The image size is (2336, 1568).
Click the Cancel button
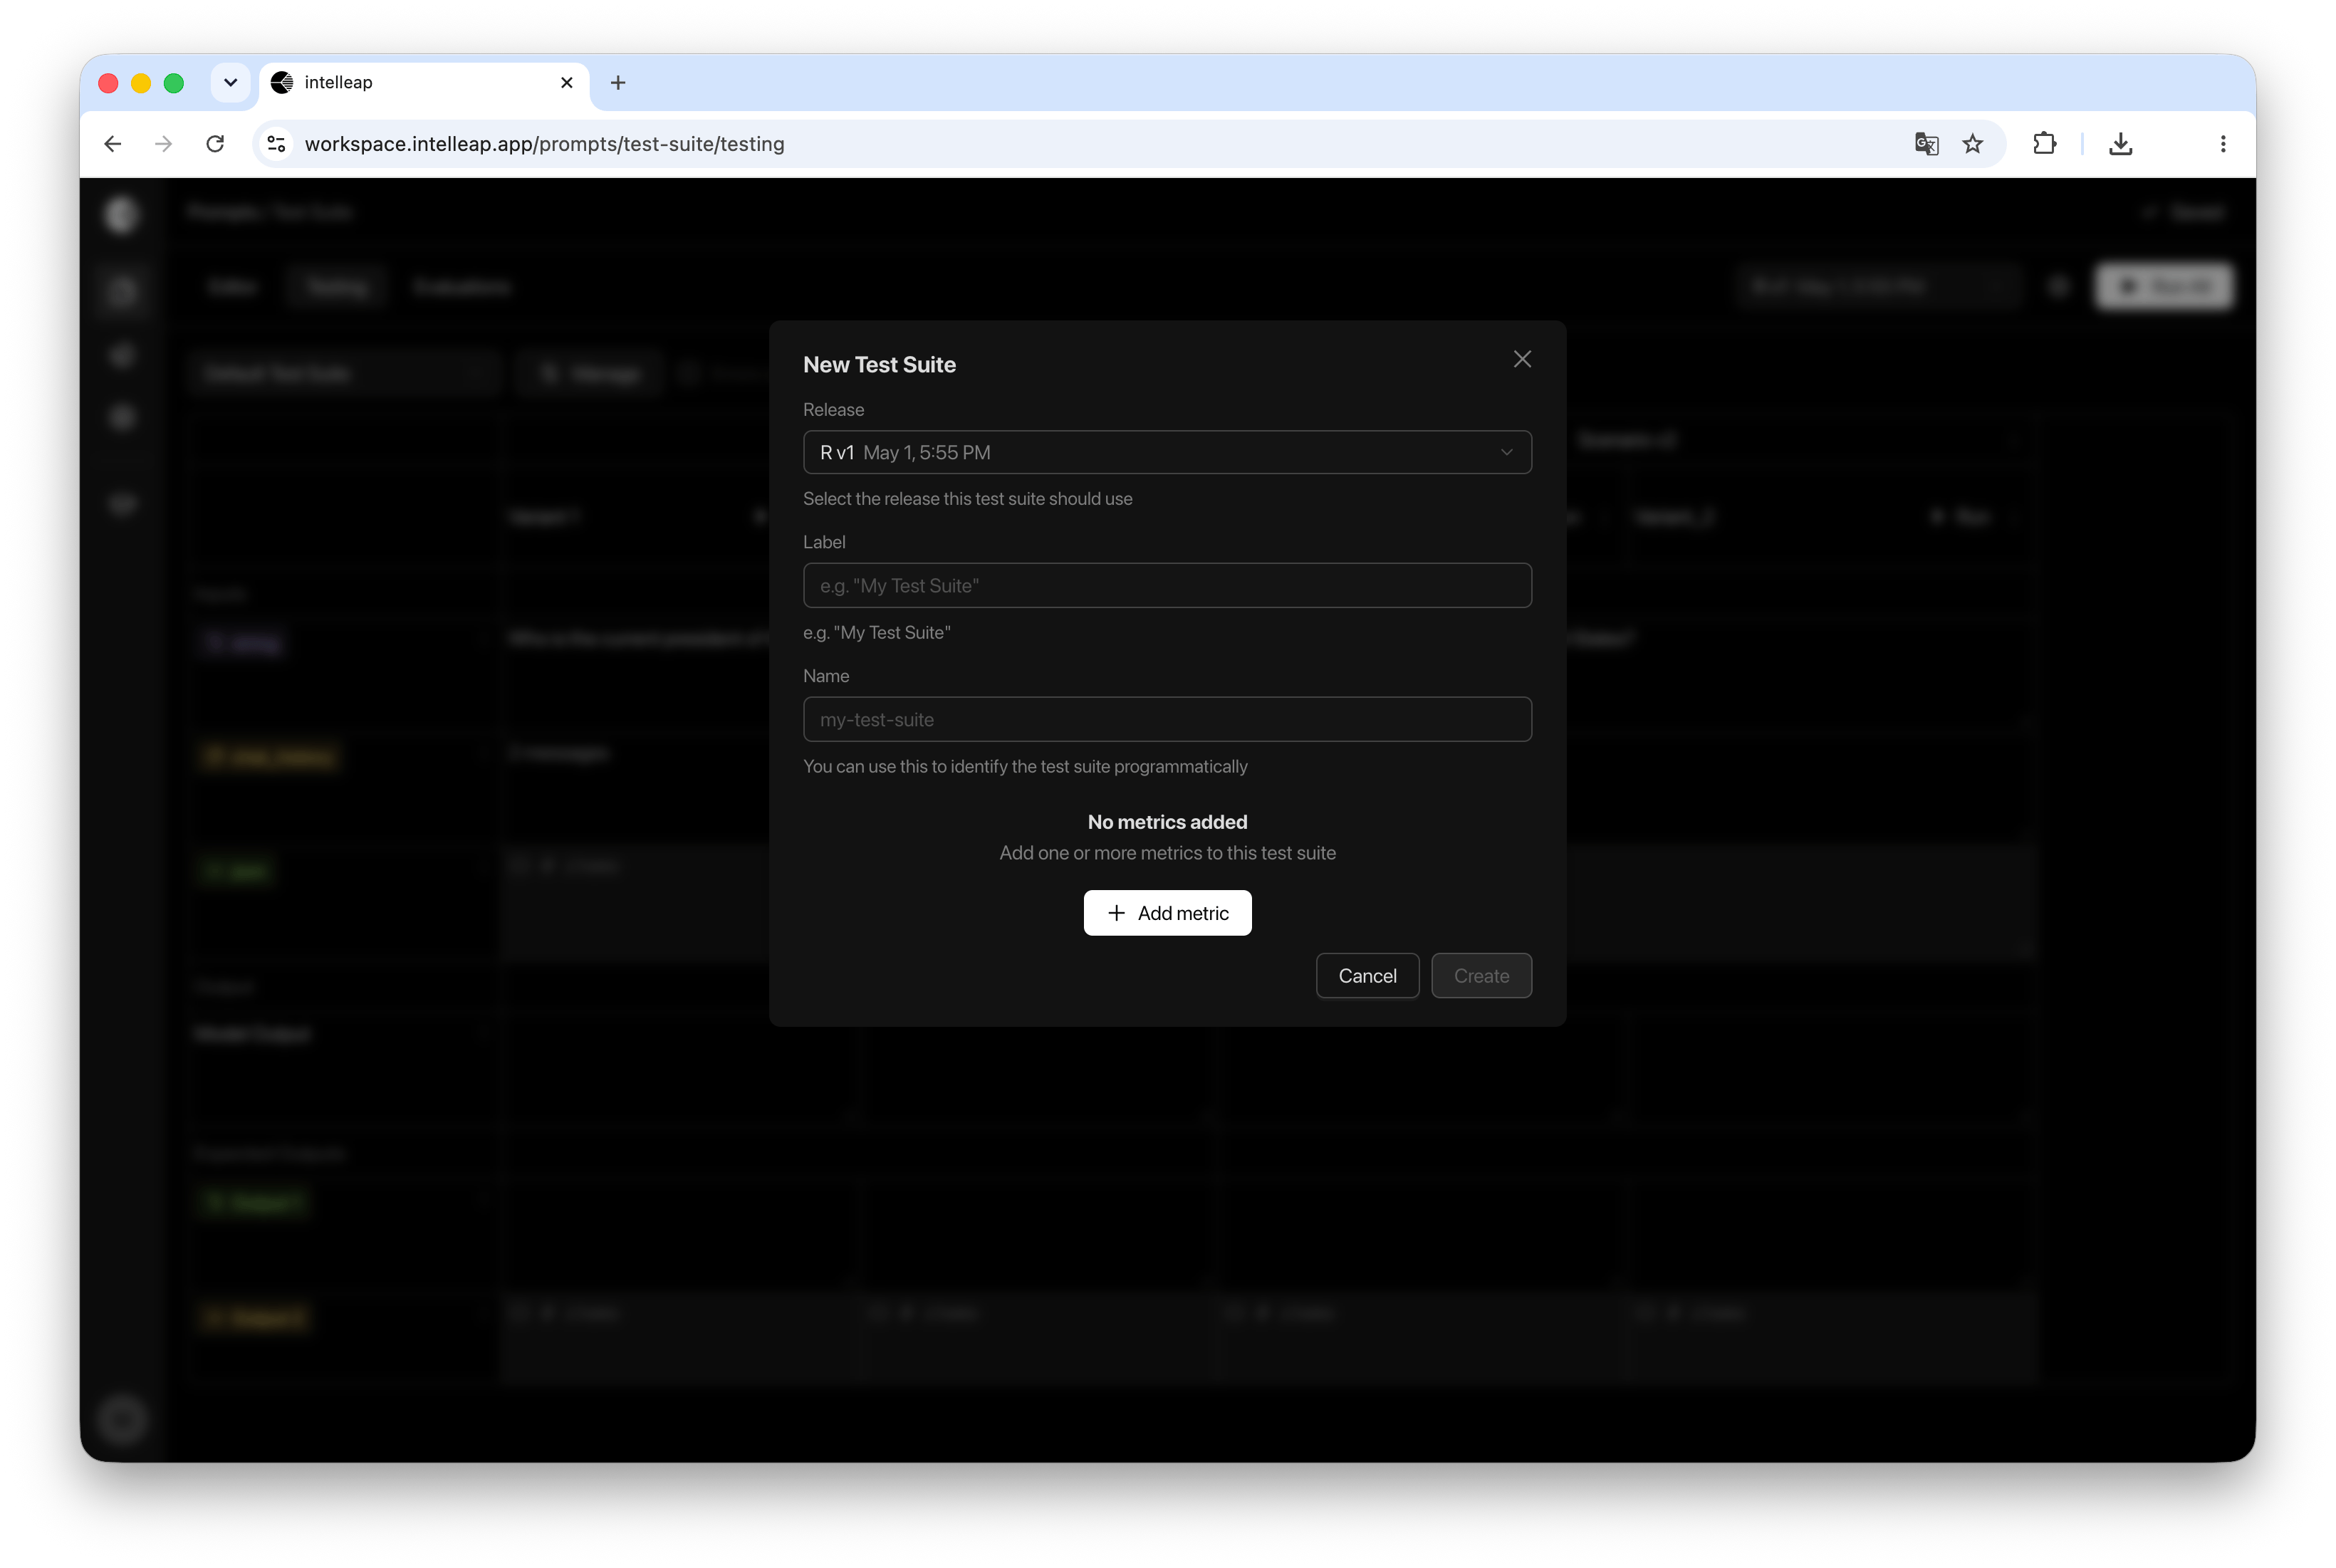click(x=1367, y=976)
